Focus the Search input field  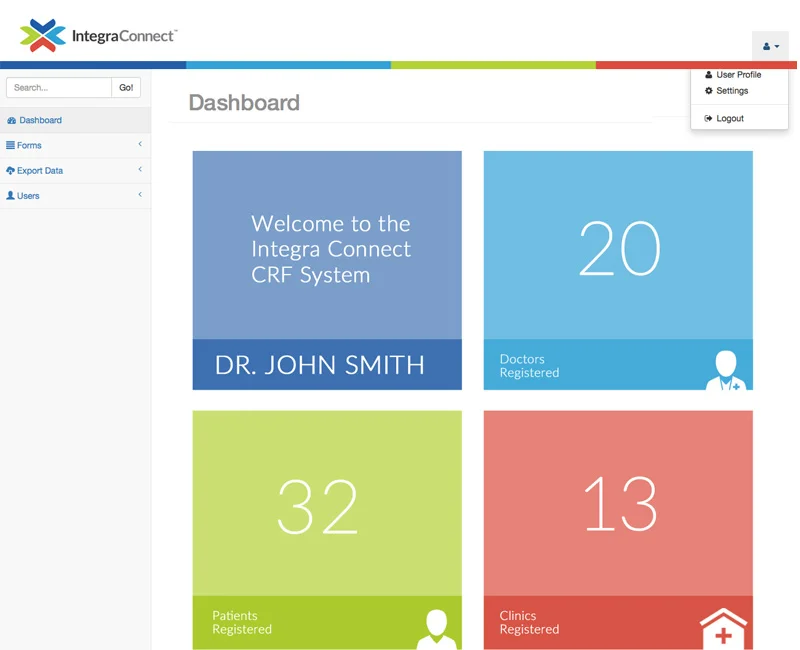click(x=59, y=87)
